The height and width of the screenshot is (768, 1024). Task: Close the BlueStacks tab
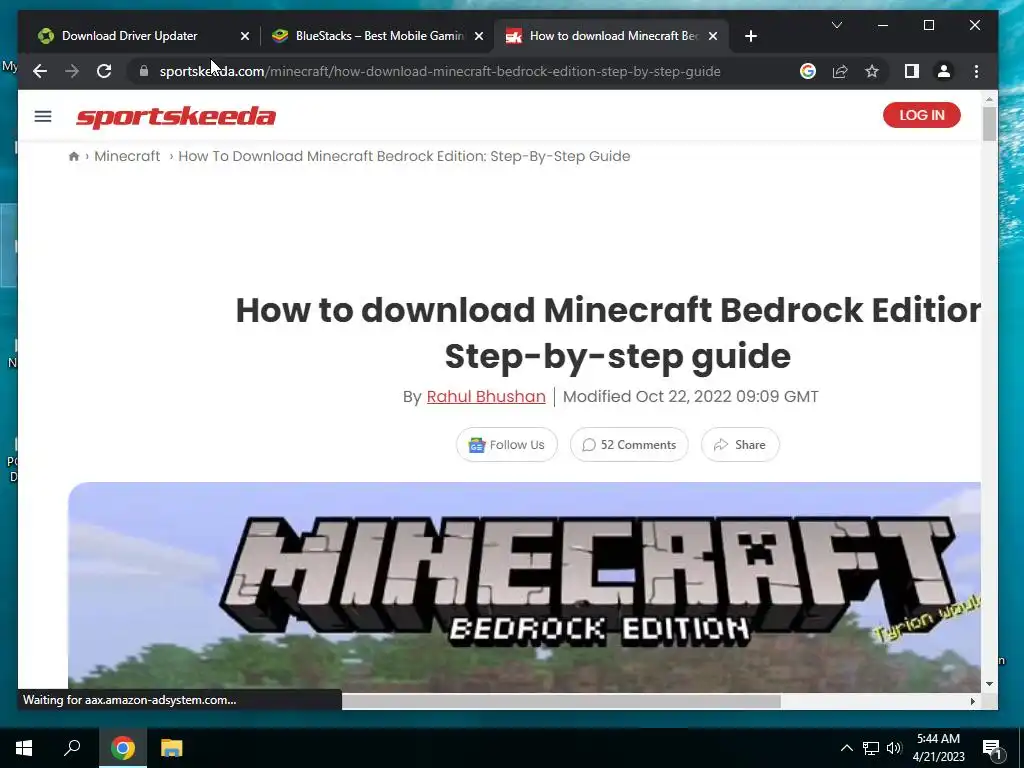pos(479,36)
